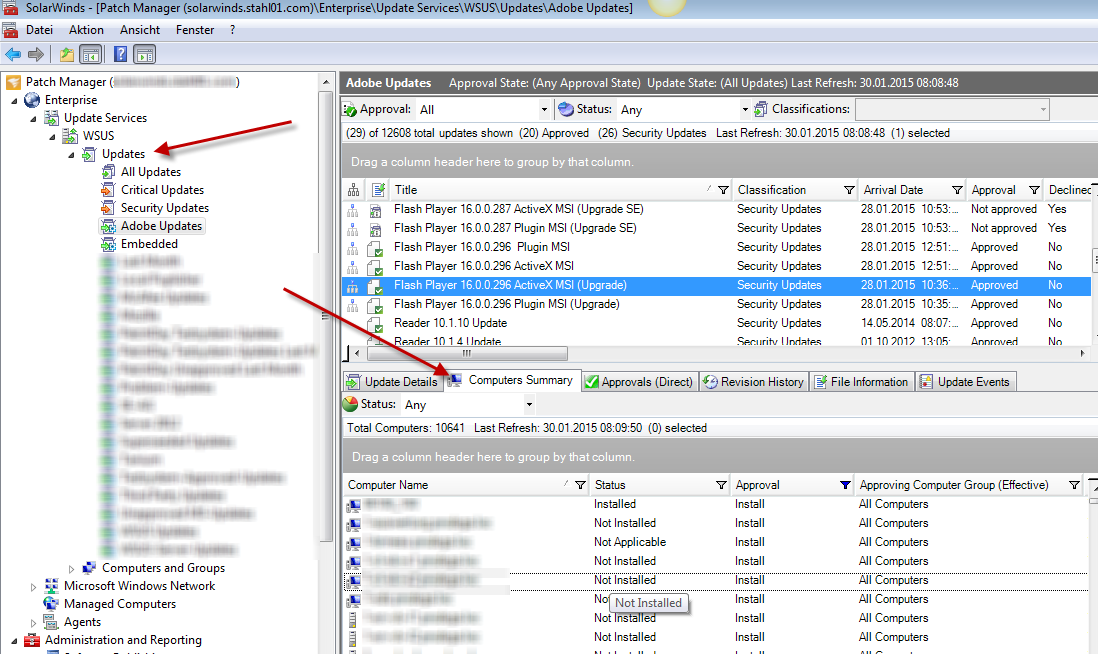This screenshot has width=1098, height=654.
Task: Select Security Updates in the tree
Action: pos(165,208)
